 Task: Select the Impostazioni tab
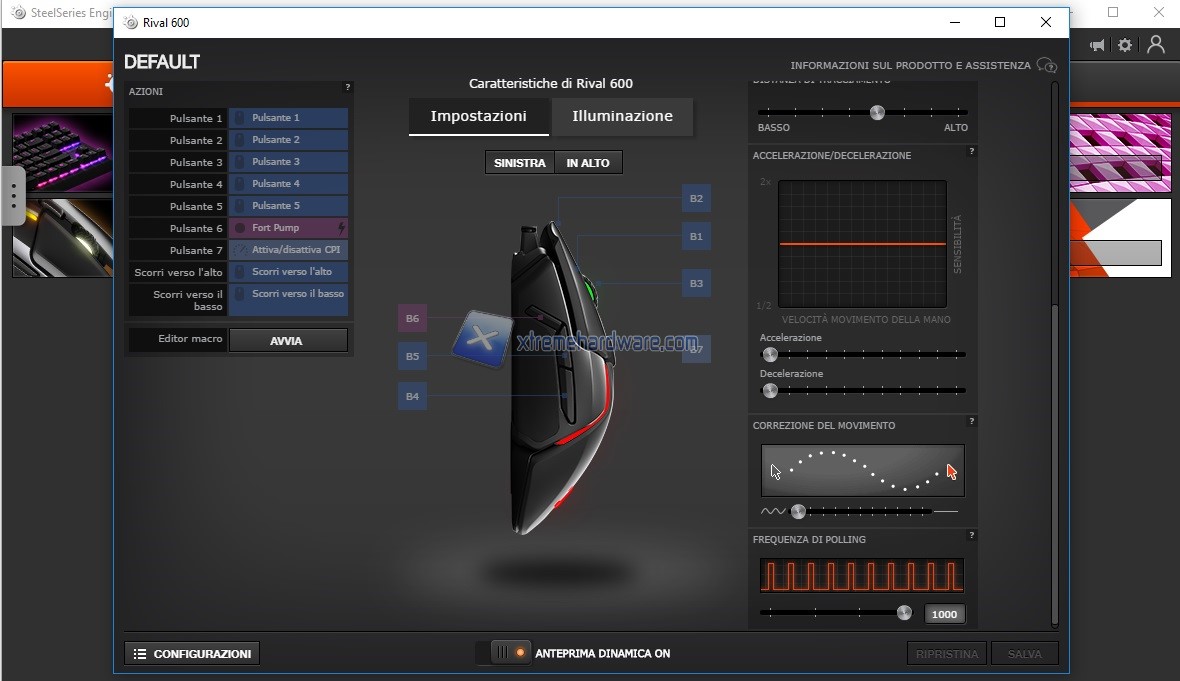click(478, 116)
